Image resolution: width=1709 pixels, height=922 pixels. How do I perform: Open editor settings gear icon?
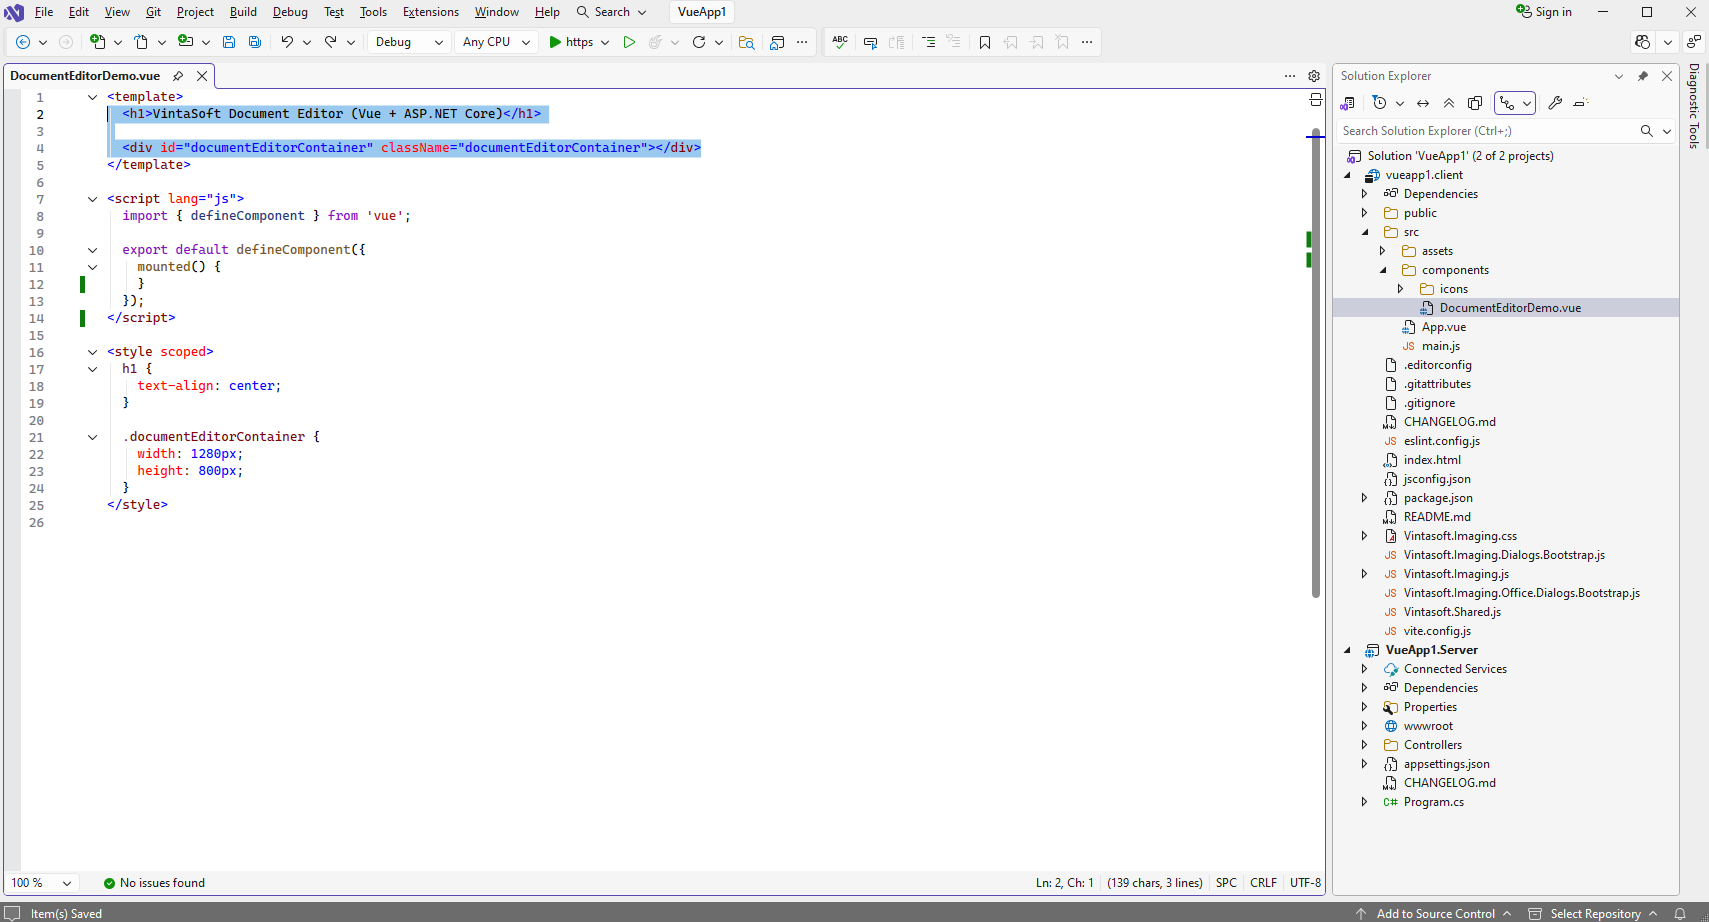(1314, 76)
